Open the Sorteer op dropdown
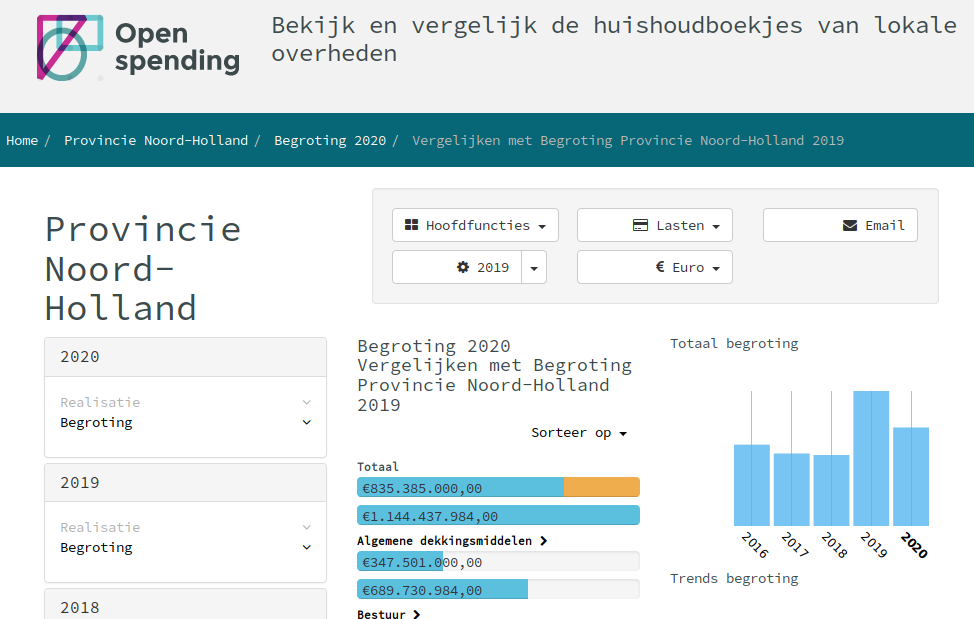This screenshot has height=619, width=974. 579,432
